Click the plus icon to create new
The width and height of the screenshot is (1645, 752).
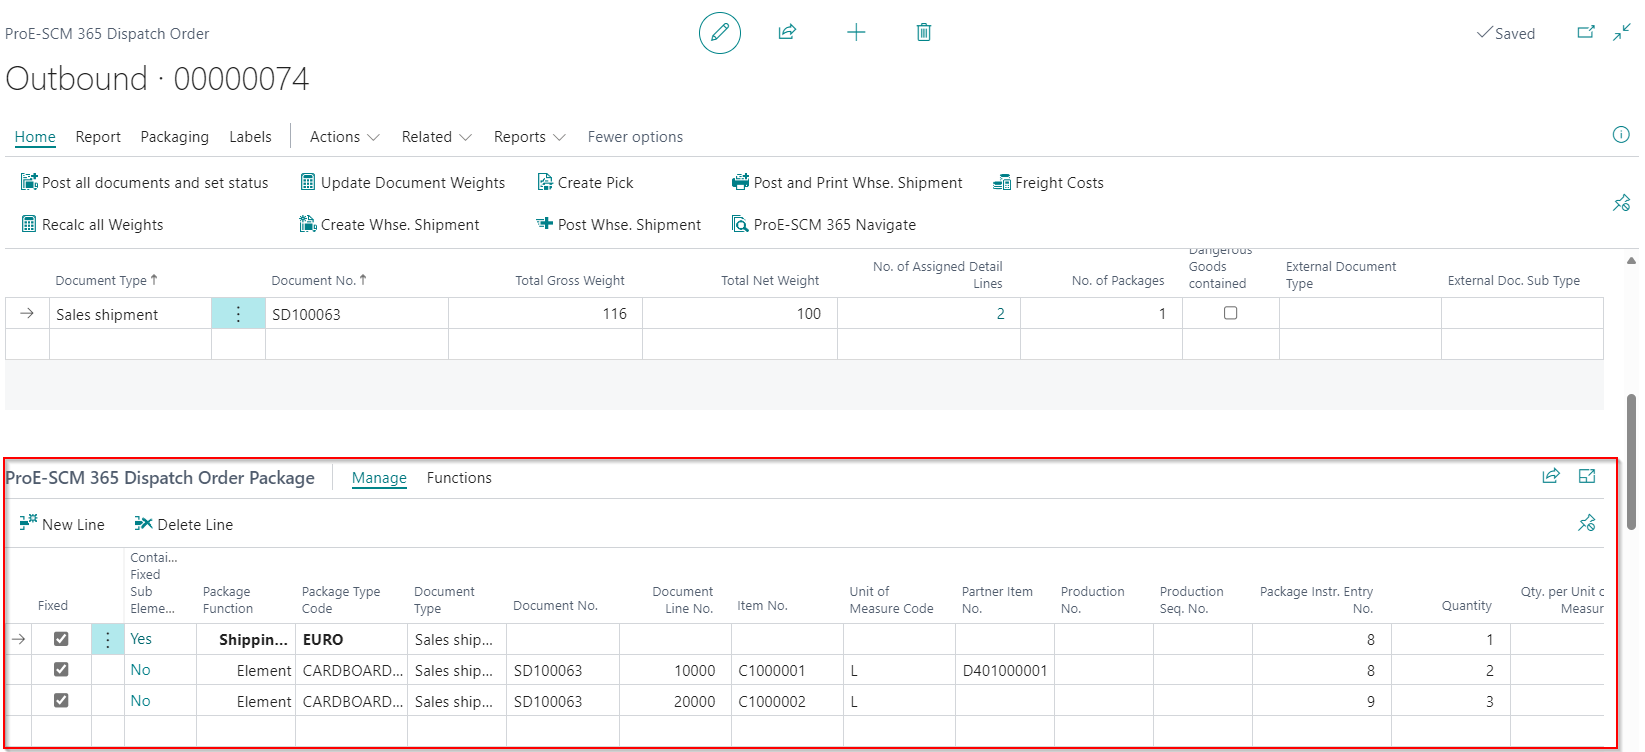pos(856,32)
